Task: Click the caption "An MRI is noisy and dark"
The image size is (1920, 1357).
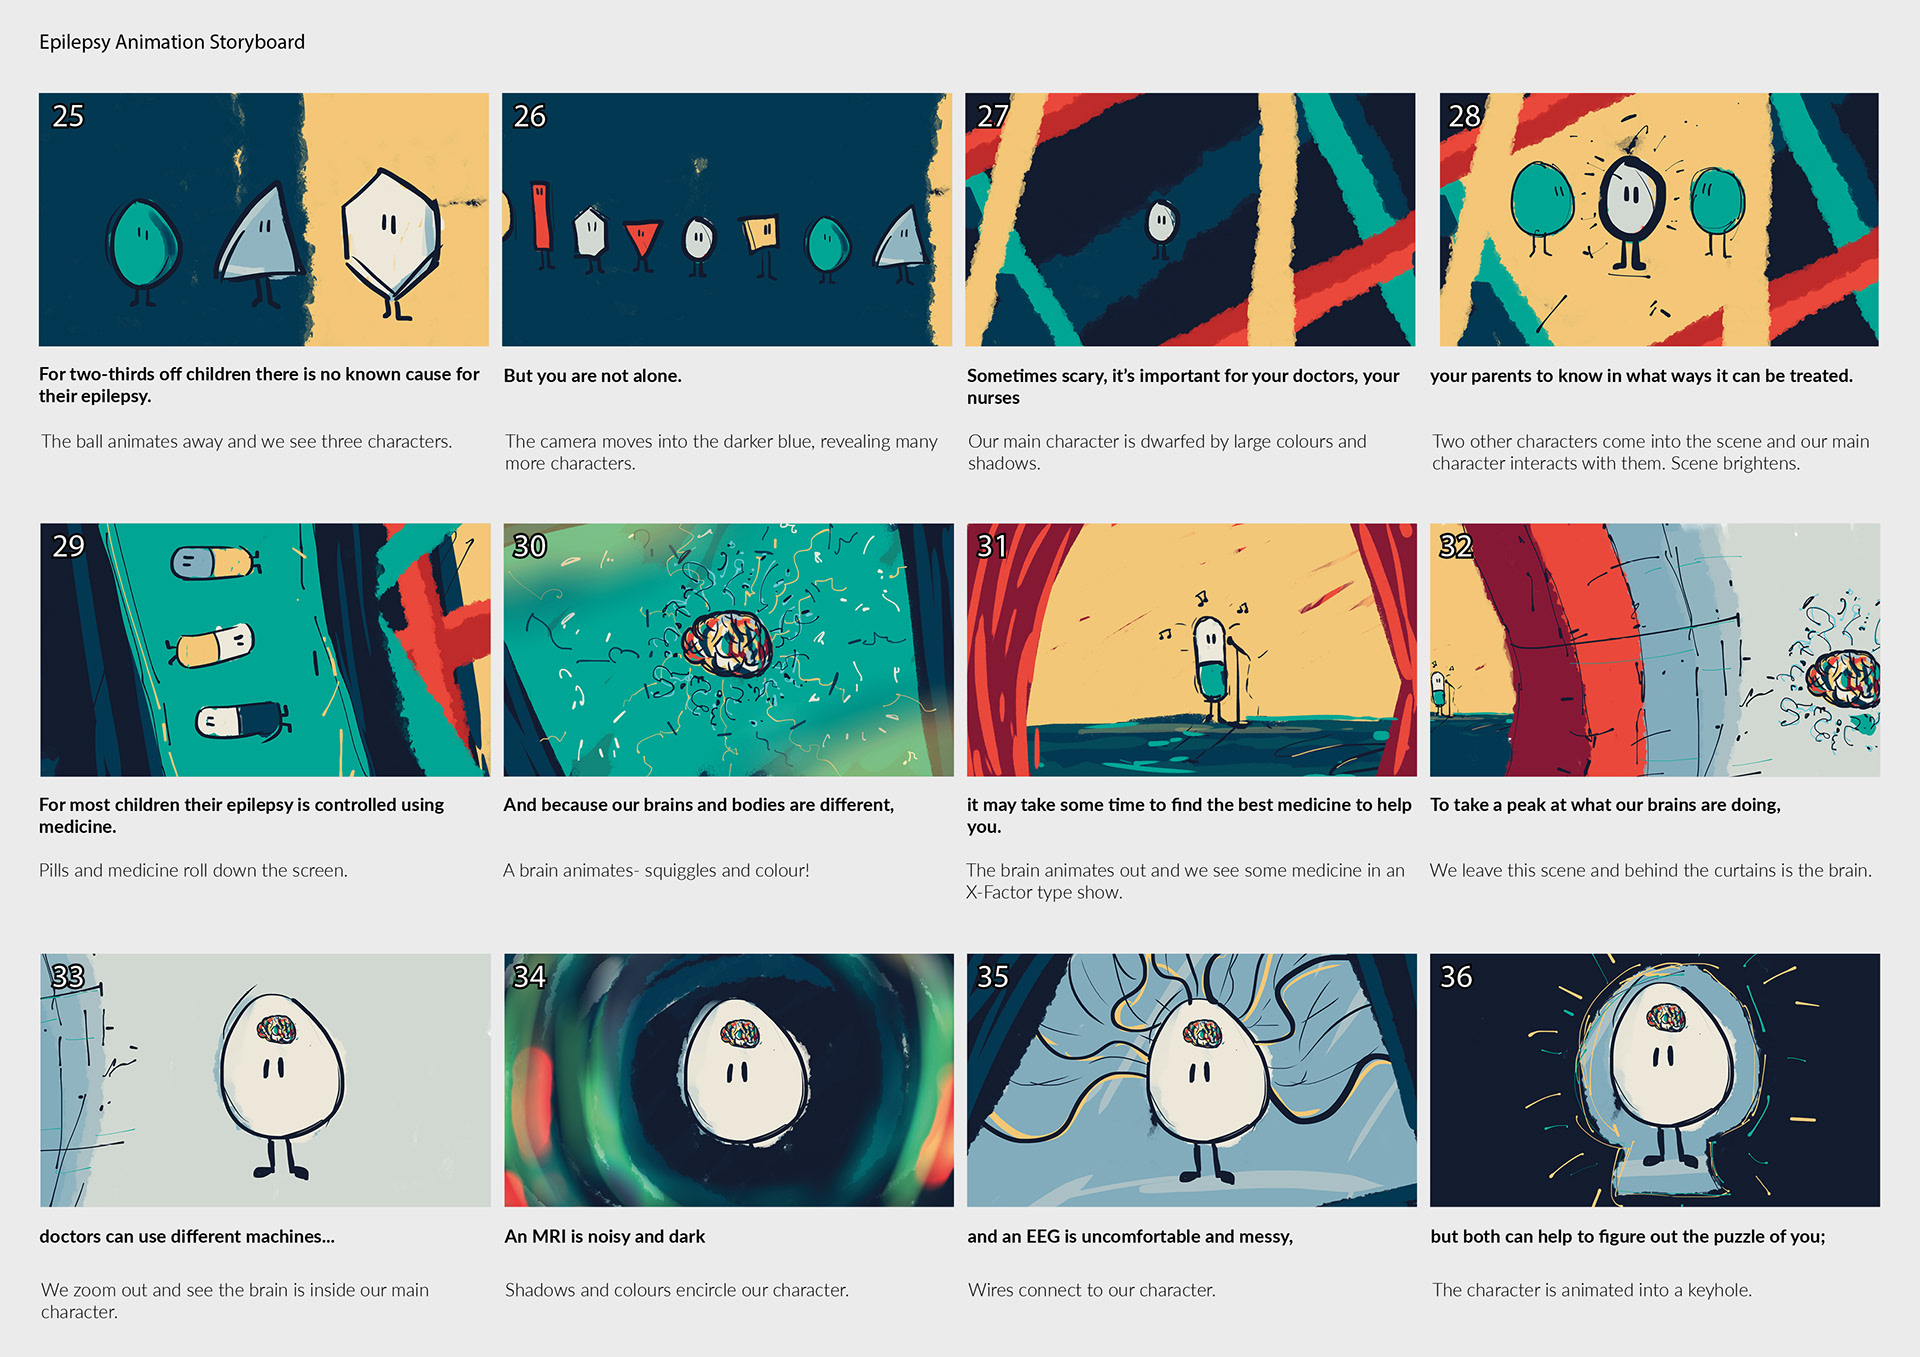Action: coord(605,1237)
